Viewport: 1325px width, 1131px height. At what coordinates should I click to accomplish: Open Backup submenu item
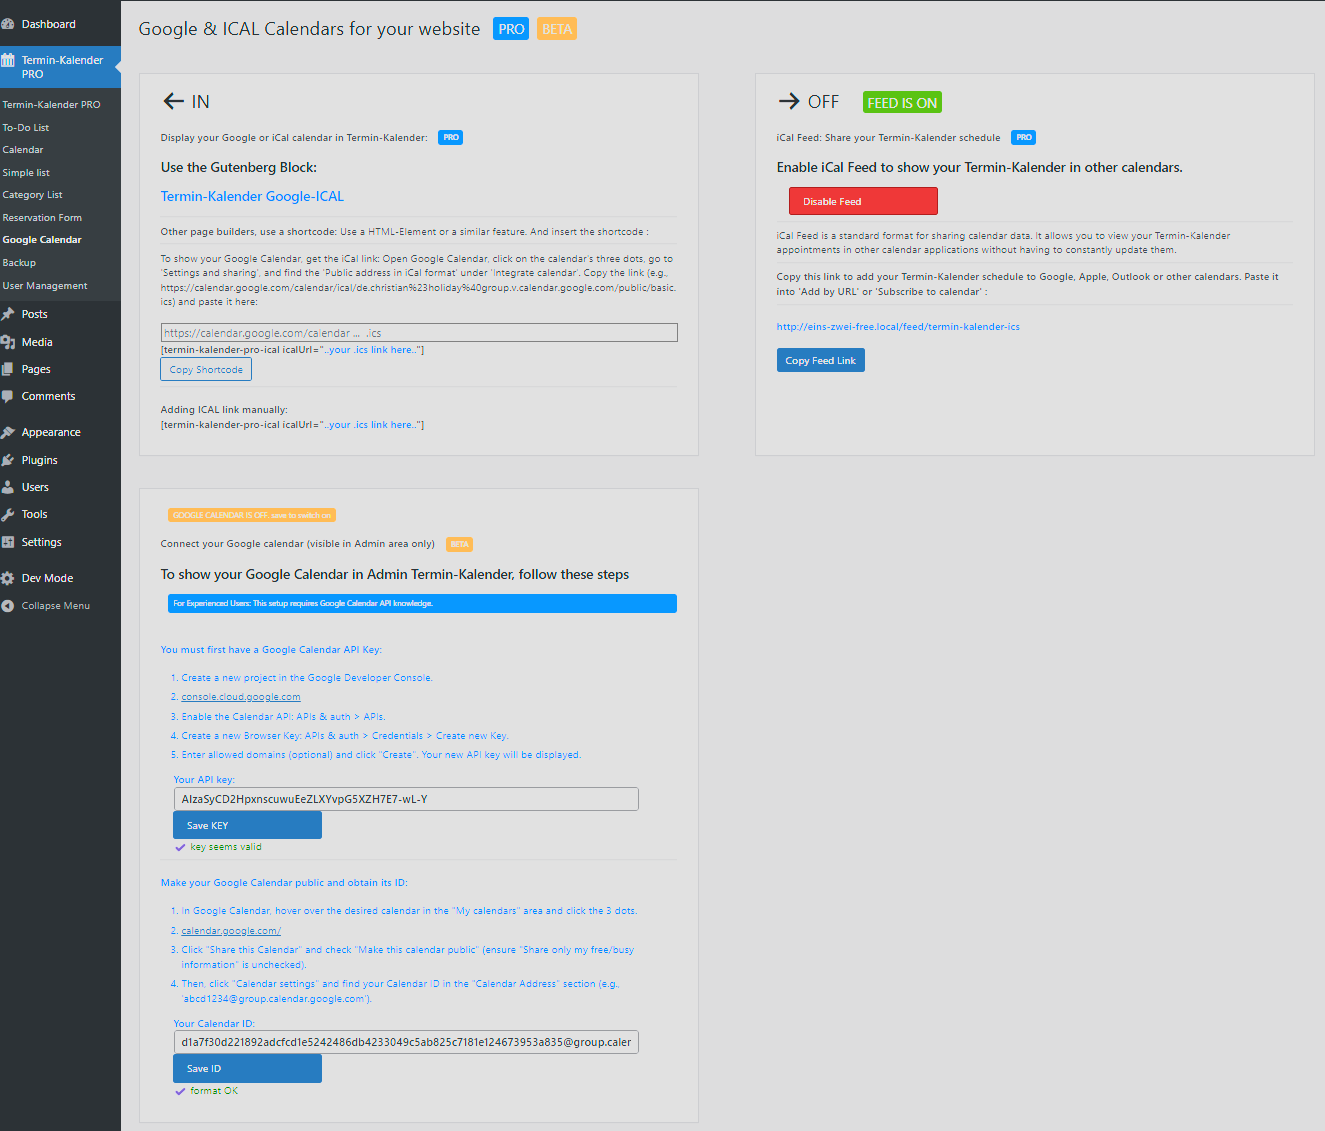click(19, 263)
